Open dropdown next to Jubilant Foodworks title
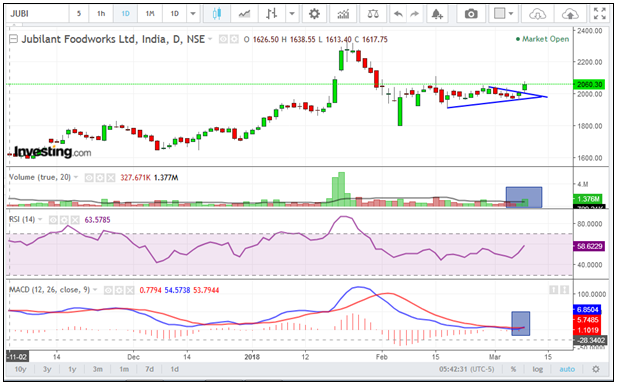The image size is (618, 386). coord(210,39)
